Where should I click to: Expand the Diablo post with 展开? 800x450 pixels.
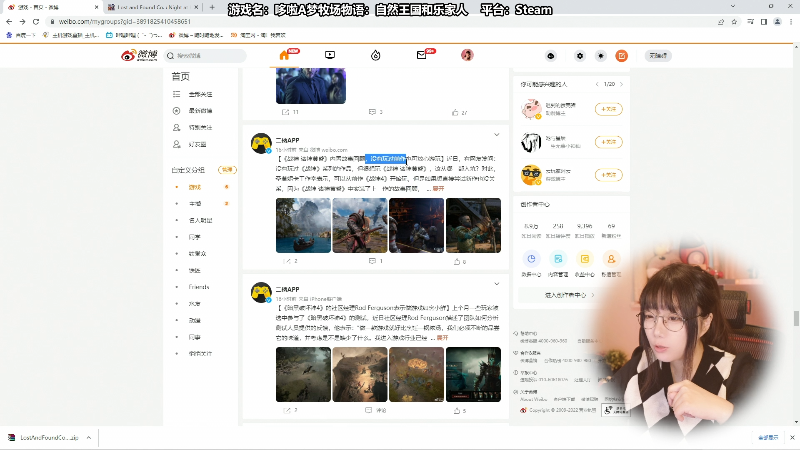[x=443, y=338]
